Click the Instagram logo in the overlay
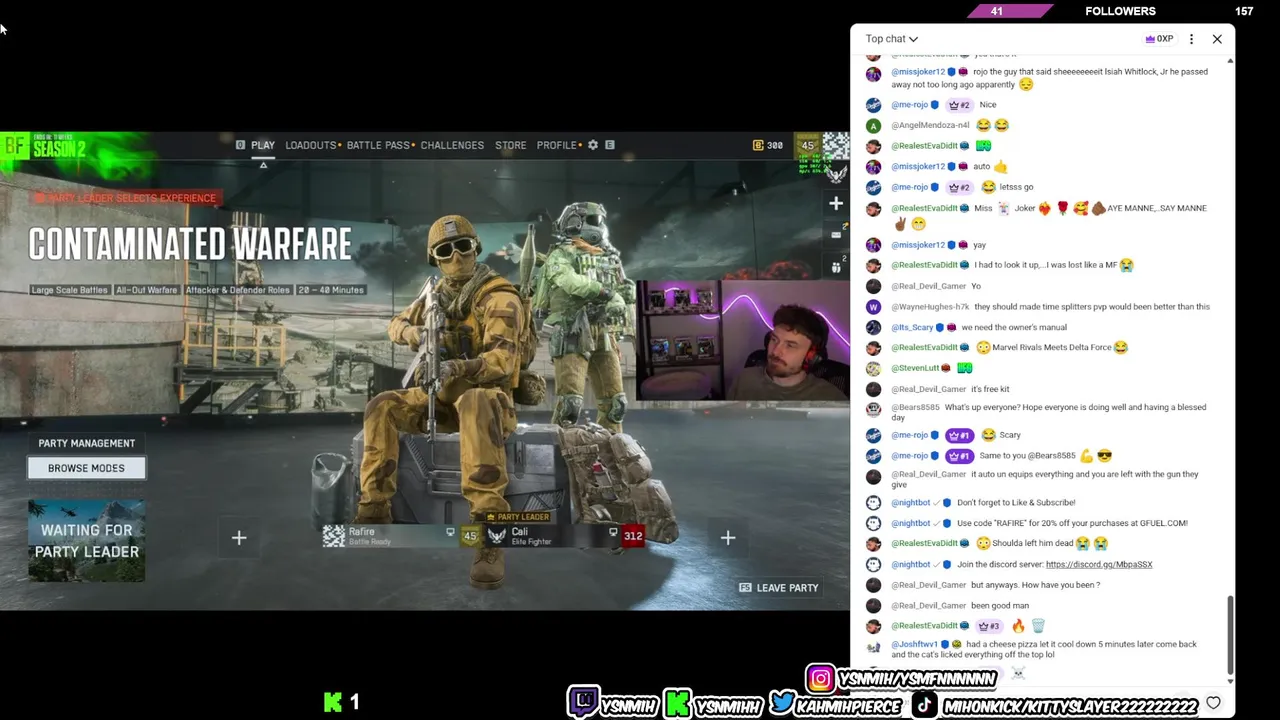This screenshot has width=1280, height=720. click(x=820, y=679)
